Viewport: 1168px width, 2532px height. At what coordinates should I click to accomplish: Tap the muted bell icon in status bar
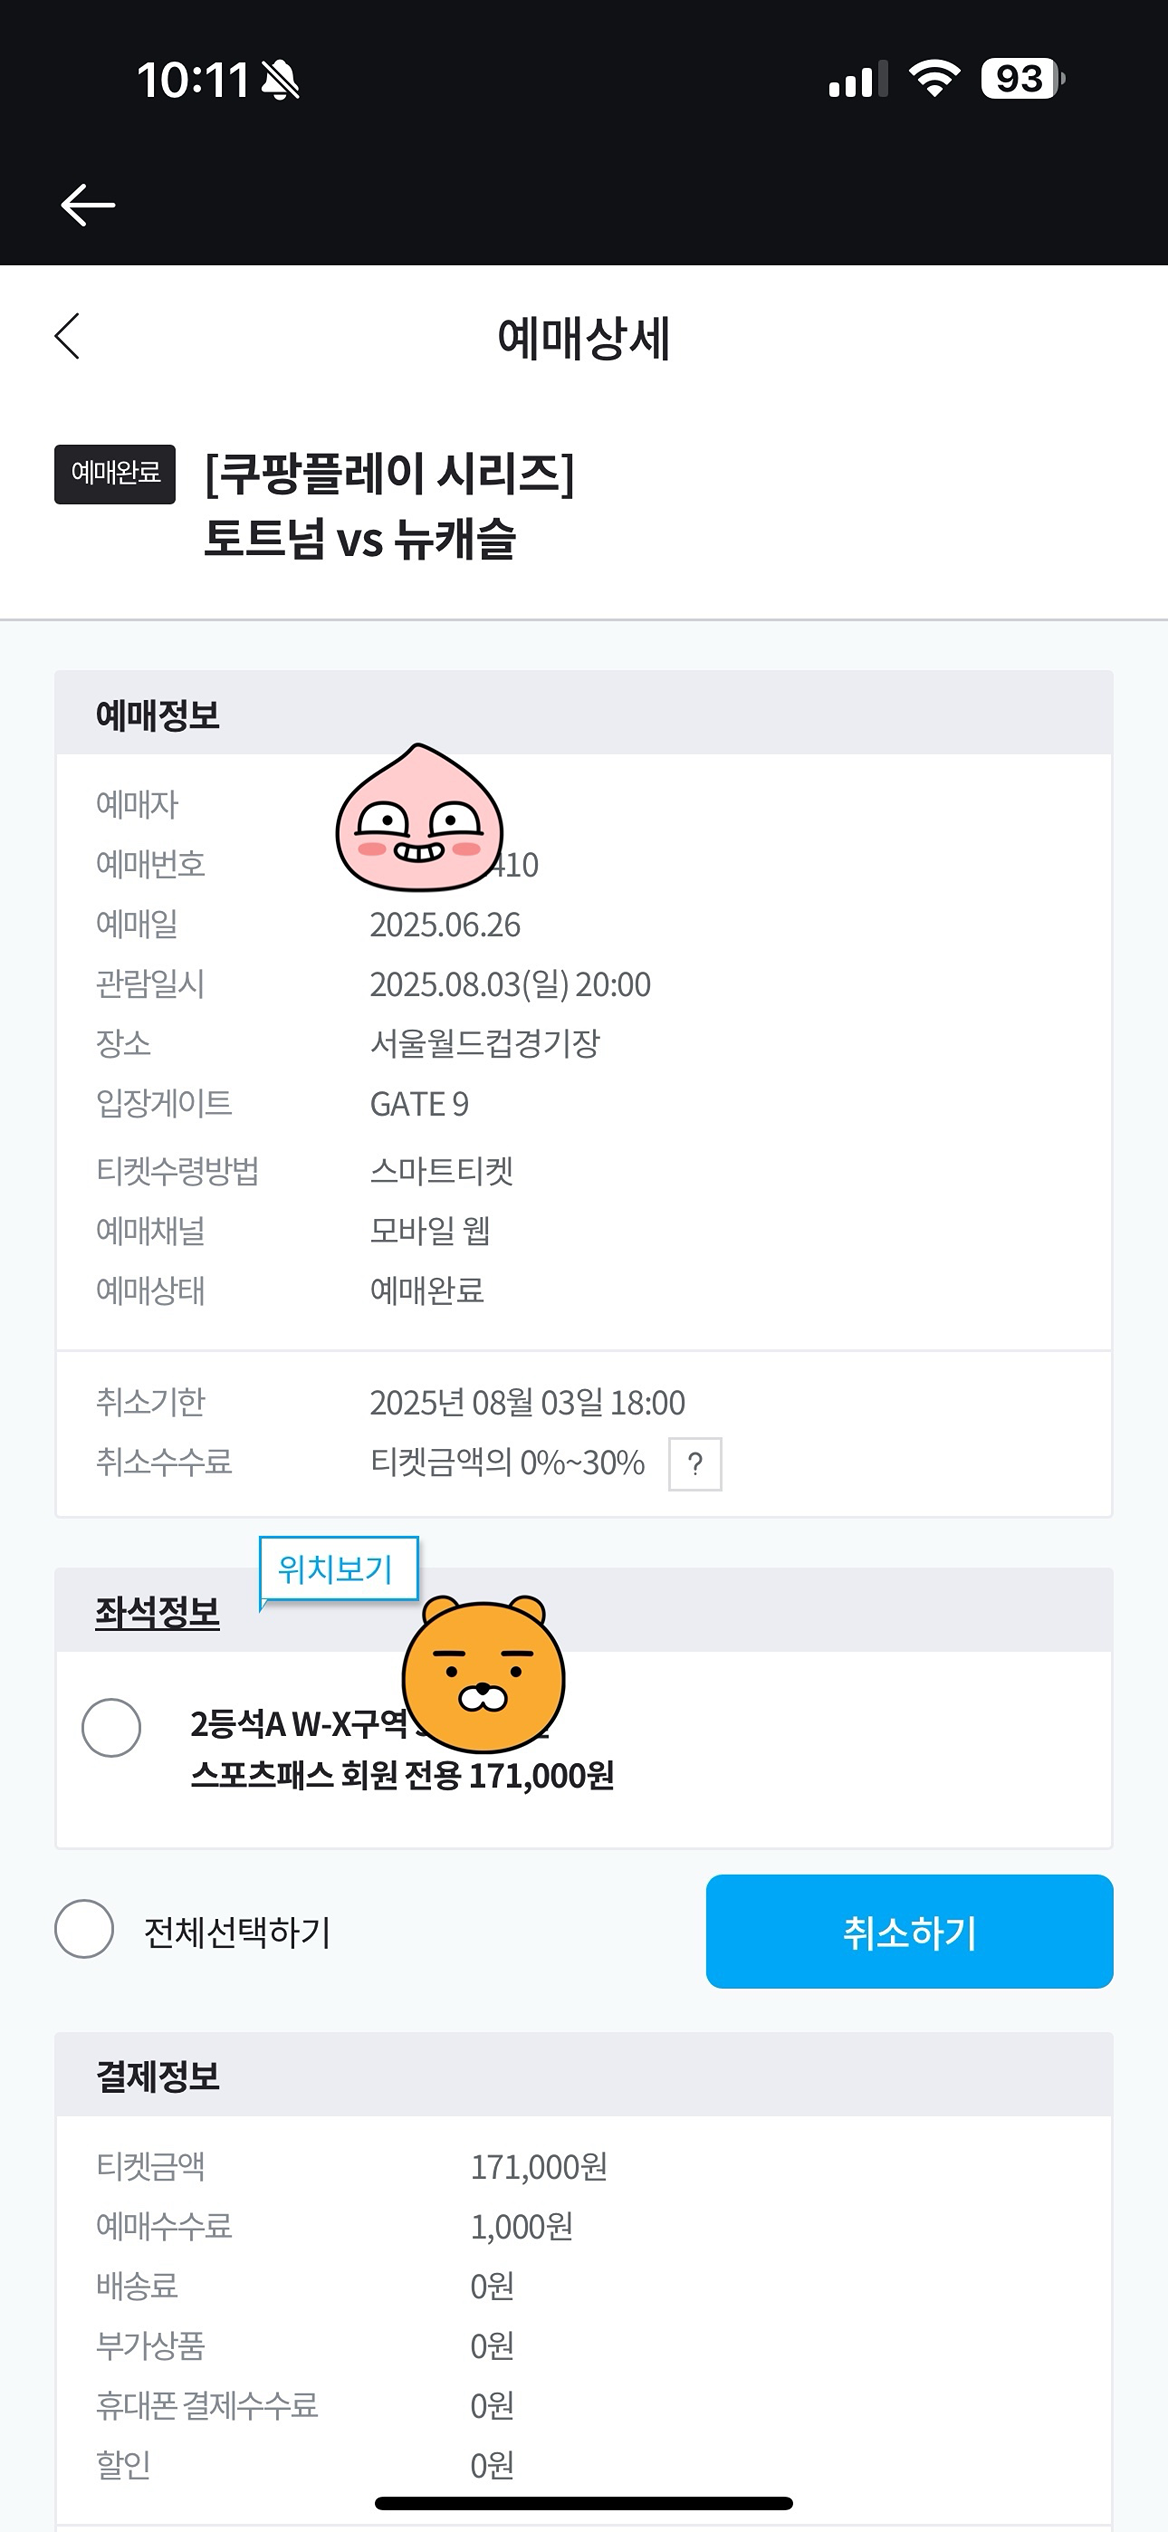(280, 80)
